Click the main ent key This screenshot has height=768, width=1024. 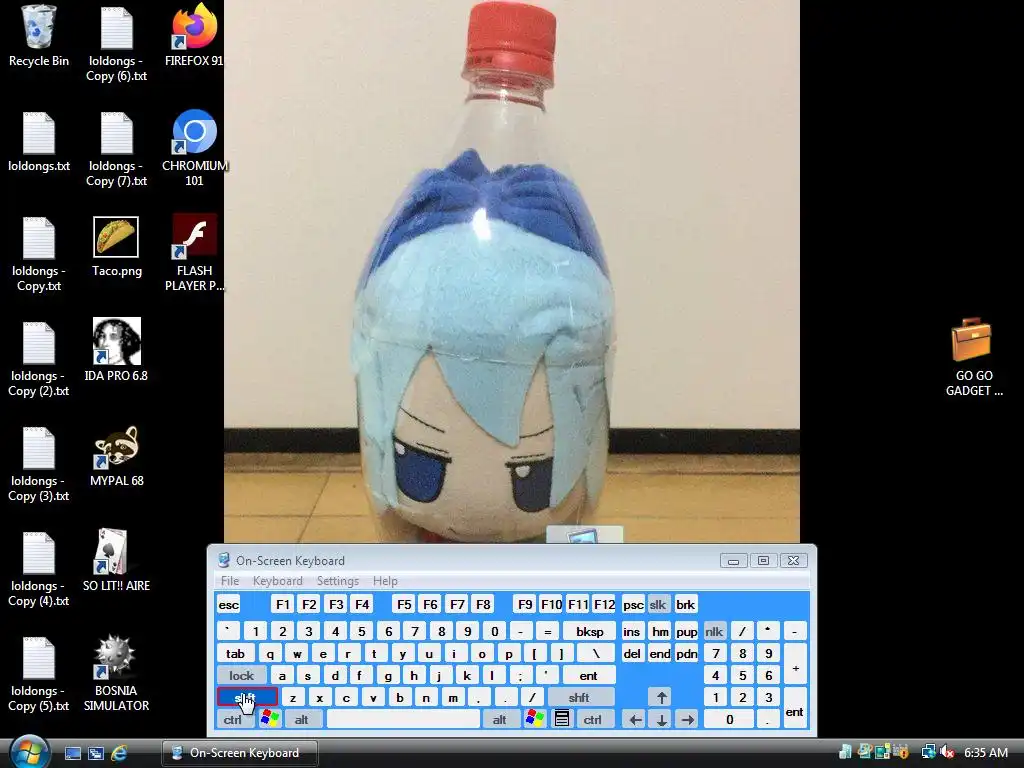pyautogui.click(x=588, y=675)
